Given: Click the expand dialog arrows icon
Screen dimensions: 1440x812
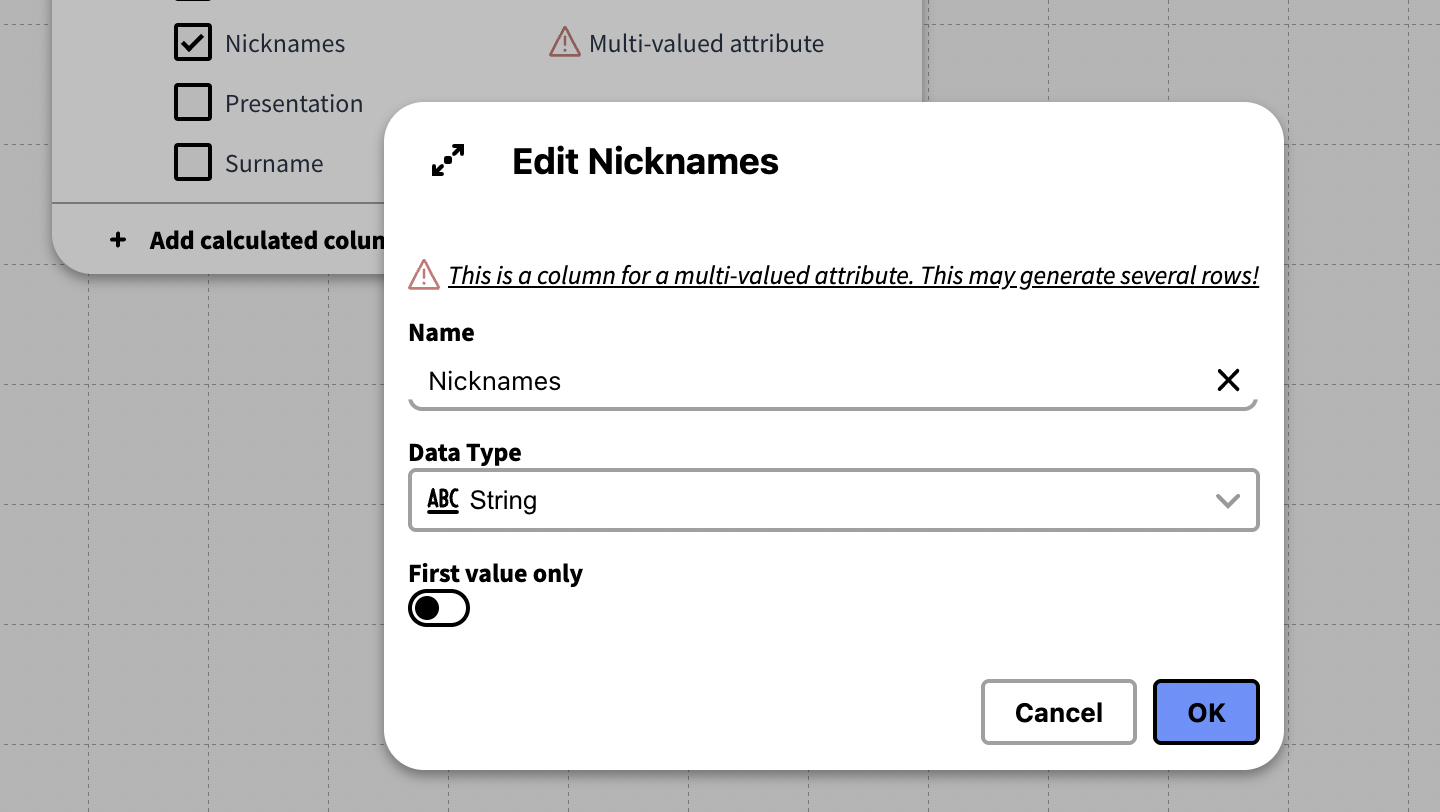Looking at the screenshot, I should pos(448,161).
